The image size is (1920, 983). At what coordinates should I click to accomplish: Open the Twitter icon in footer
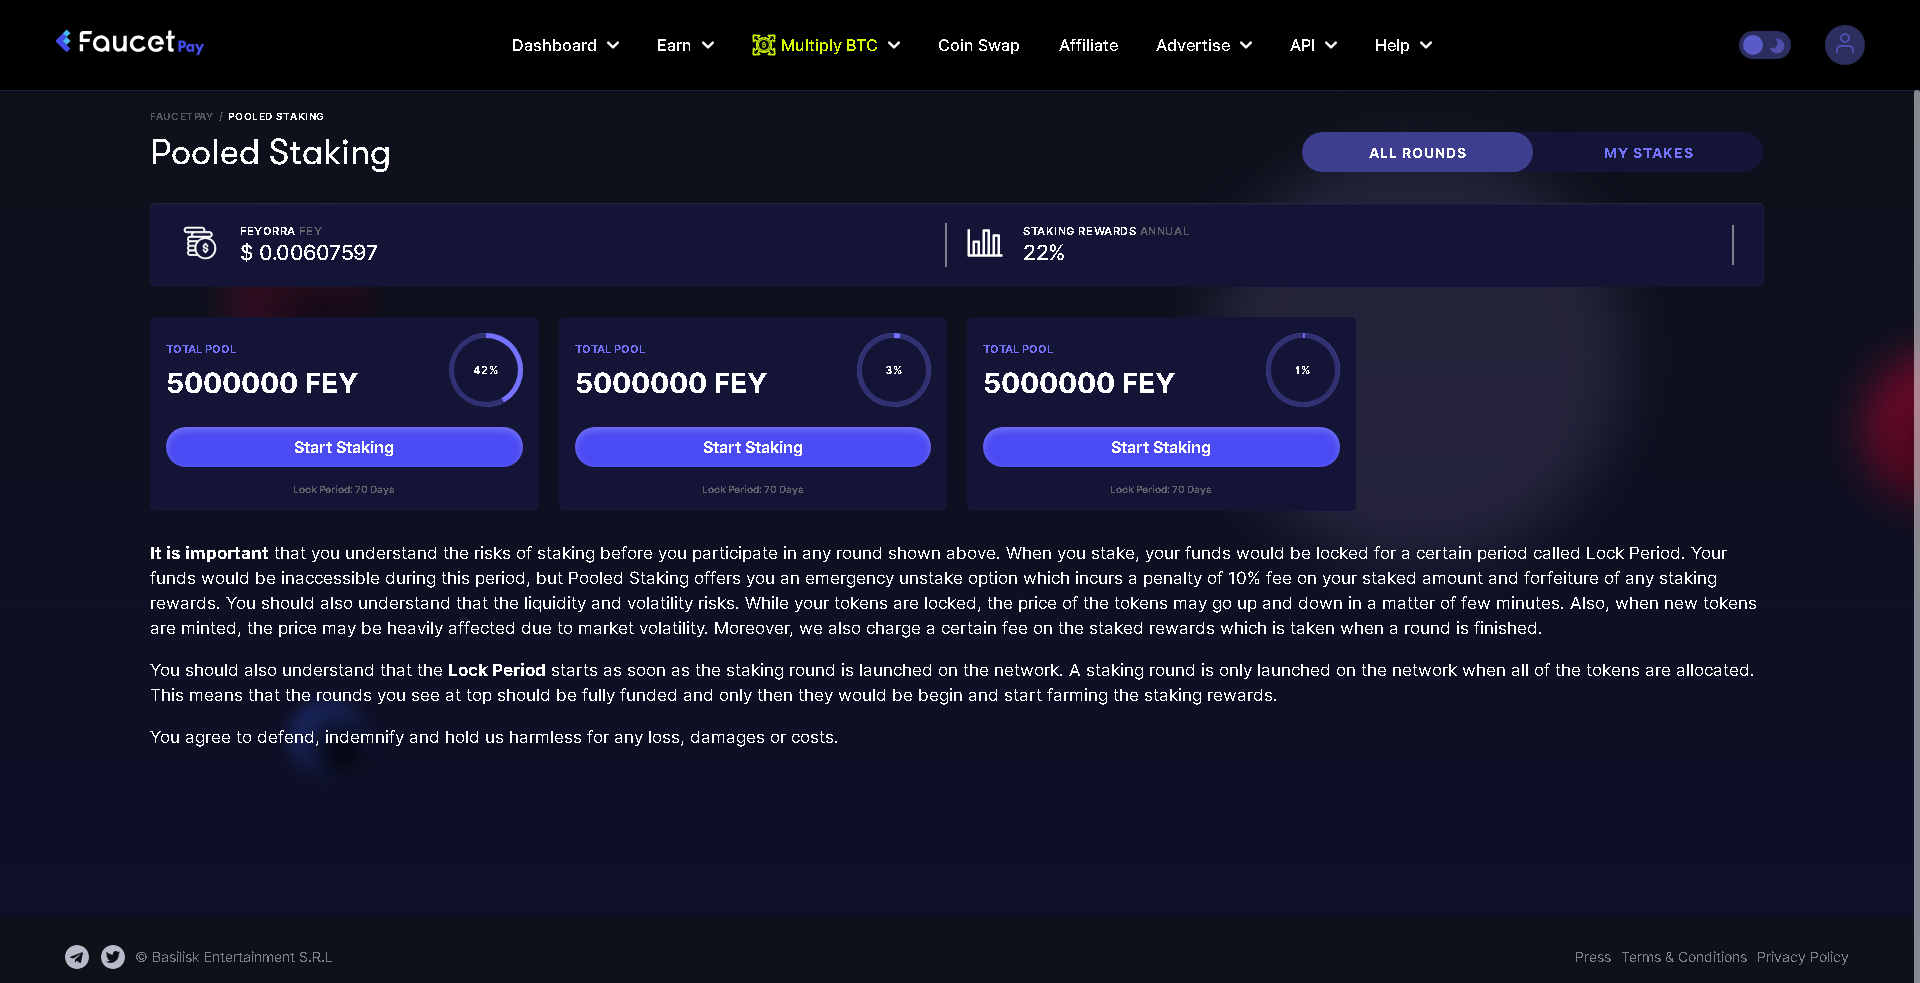pyautogui.click(x=113, y=957)
